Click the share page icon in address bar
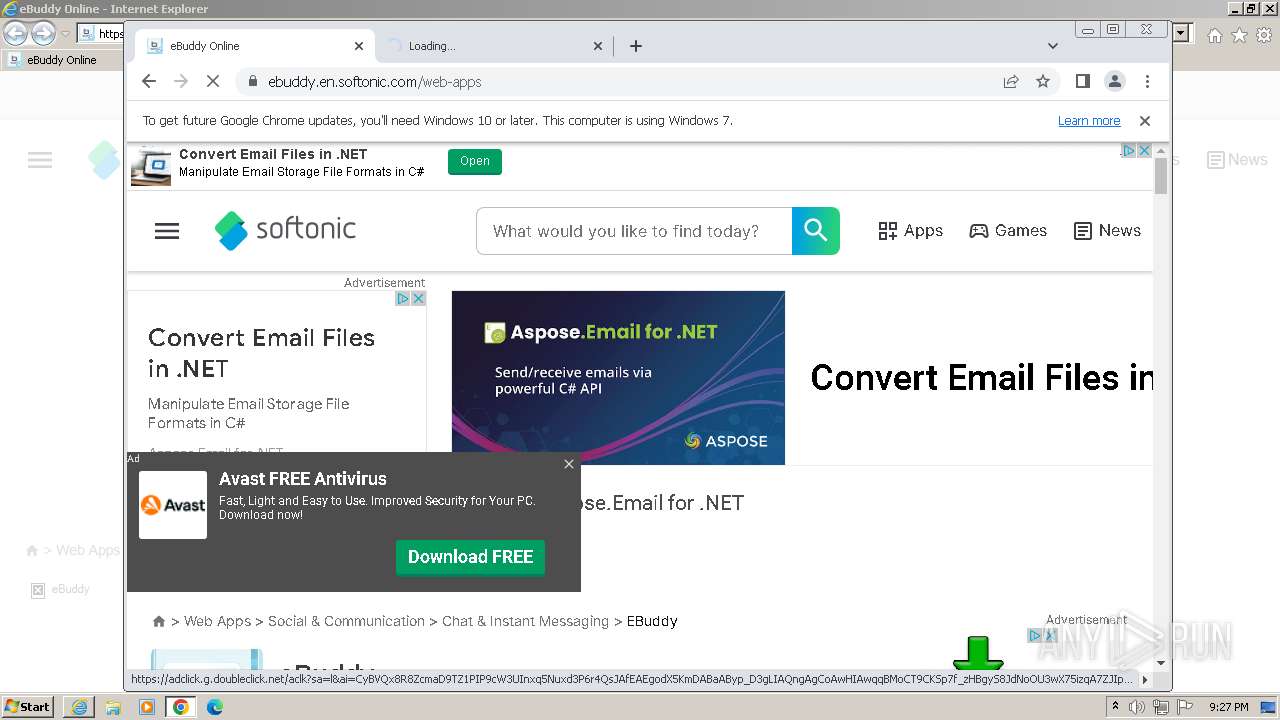 (x=1011, y=81)
